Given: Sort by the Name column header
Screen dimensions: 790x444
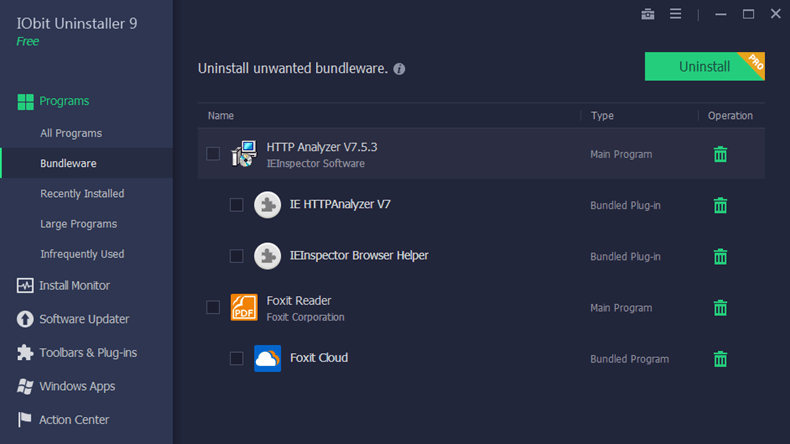Looking at the screenshot, I should coord(221,116).
